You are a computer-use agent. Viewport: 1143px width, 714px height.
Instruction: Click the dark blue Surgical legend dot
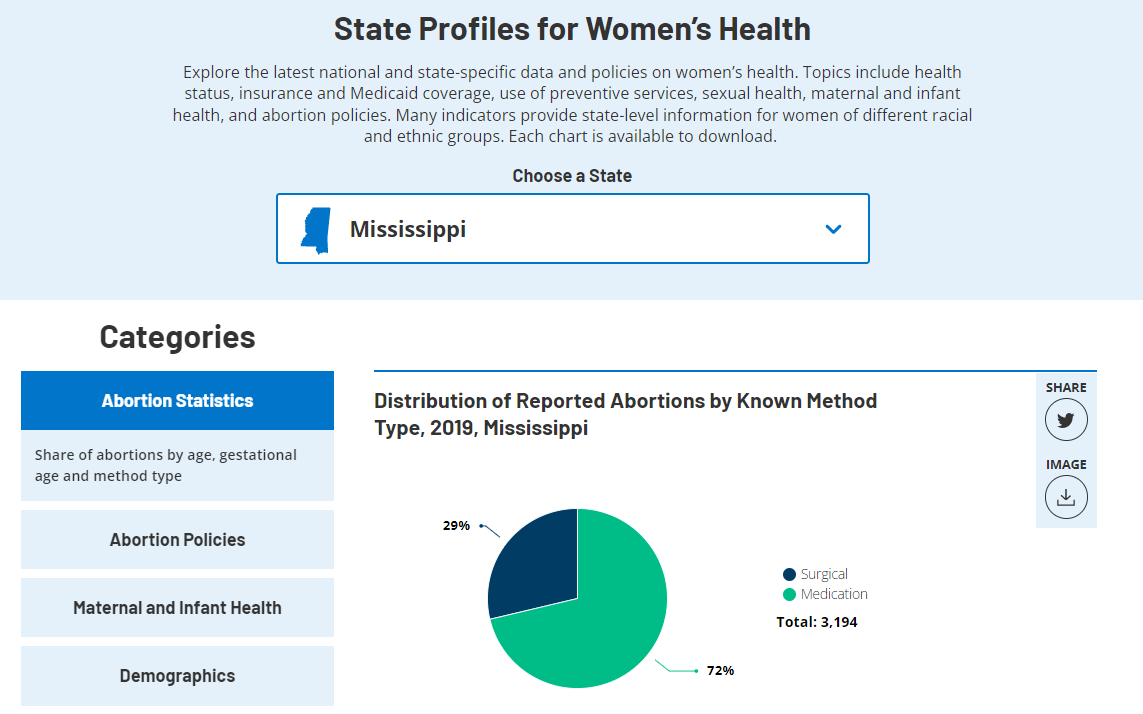point(789,575)
